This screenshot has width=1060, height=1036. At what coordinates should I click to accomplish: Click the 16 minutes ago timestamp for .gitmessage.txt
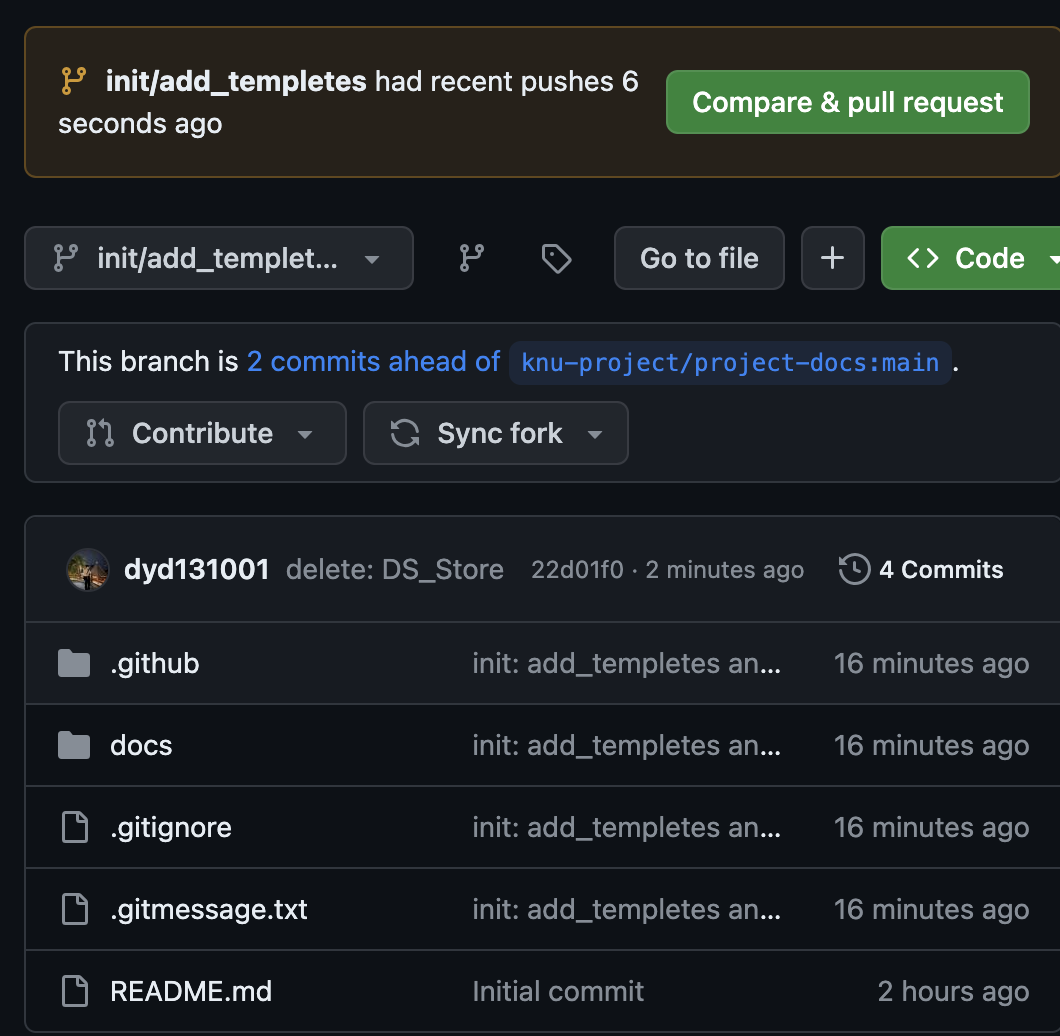(x=932, y=910)
